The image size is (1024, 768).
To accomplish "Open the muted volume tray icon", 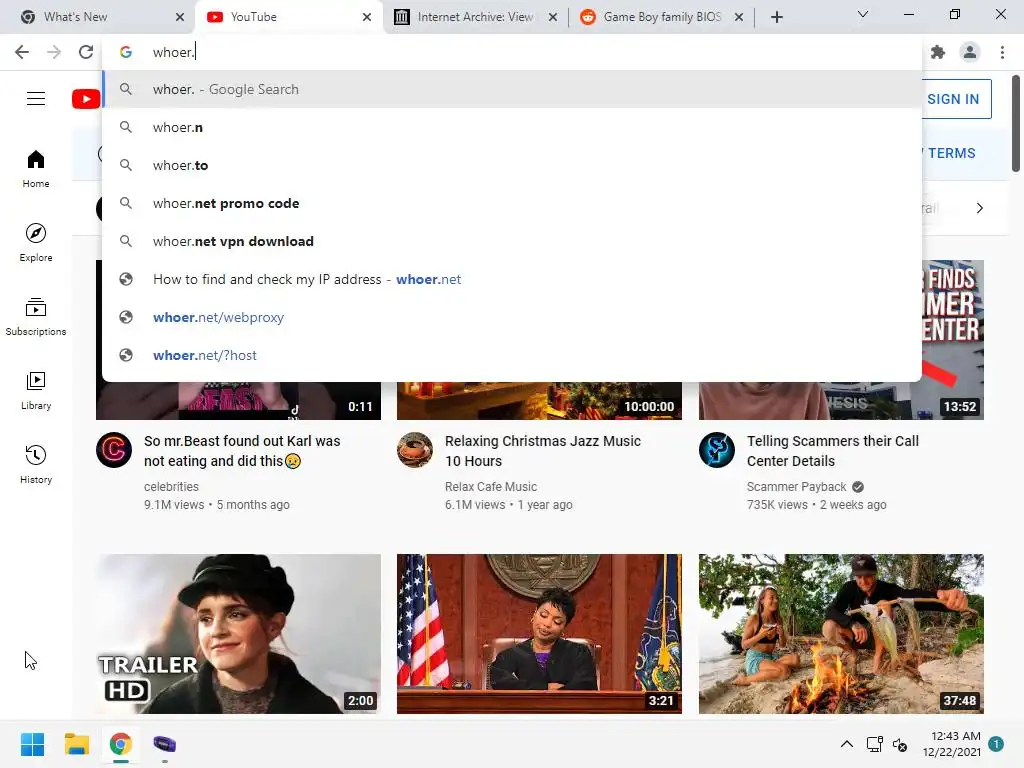I will 900,744.
